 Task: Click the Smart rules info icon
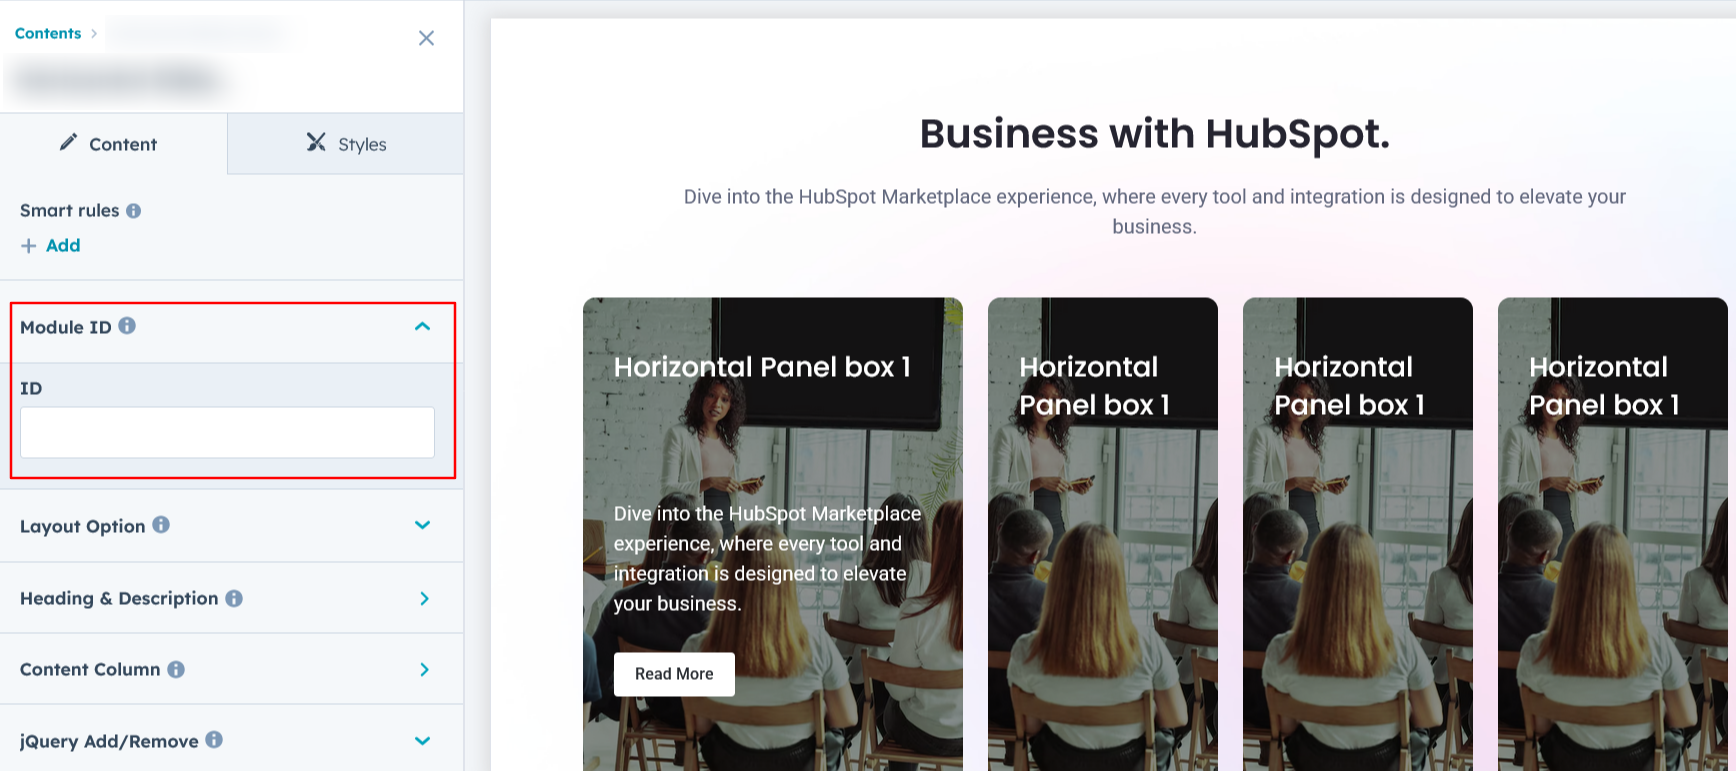(133, 211)
